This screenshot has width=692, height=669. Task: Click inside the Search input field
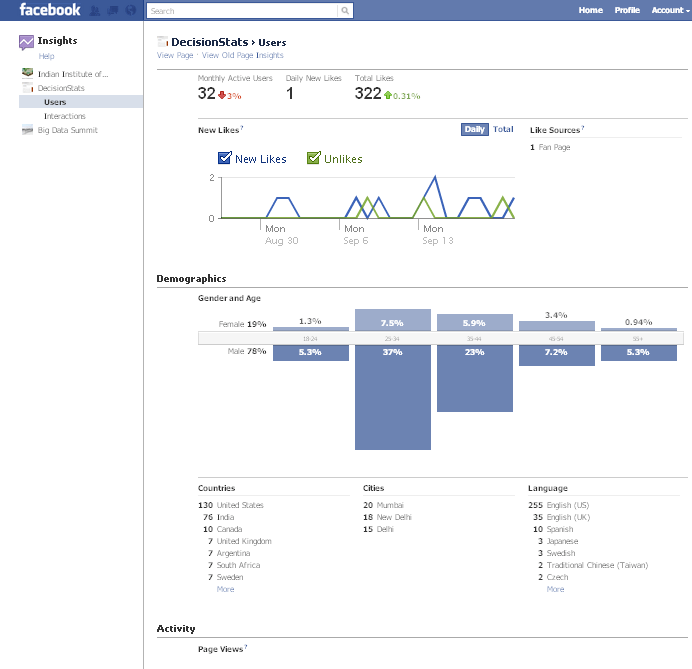click(242, 11)
